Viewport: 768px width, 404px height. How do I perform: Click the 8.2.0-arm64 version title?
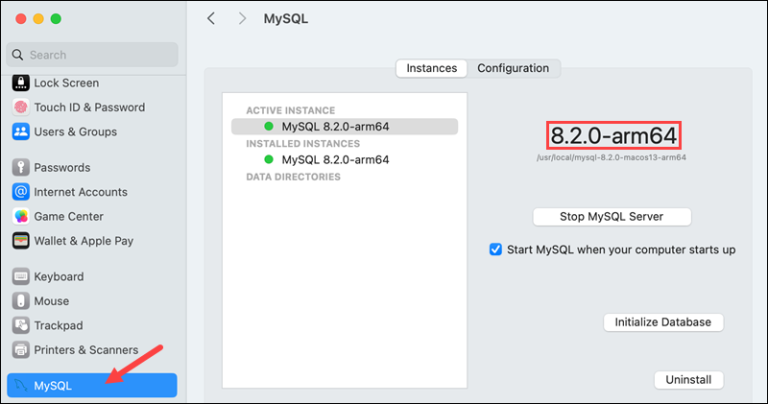pos(613,136)
